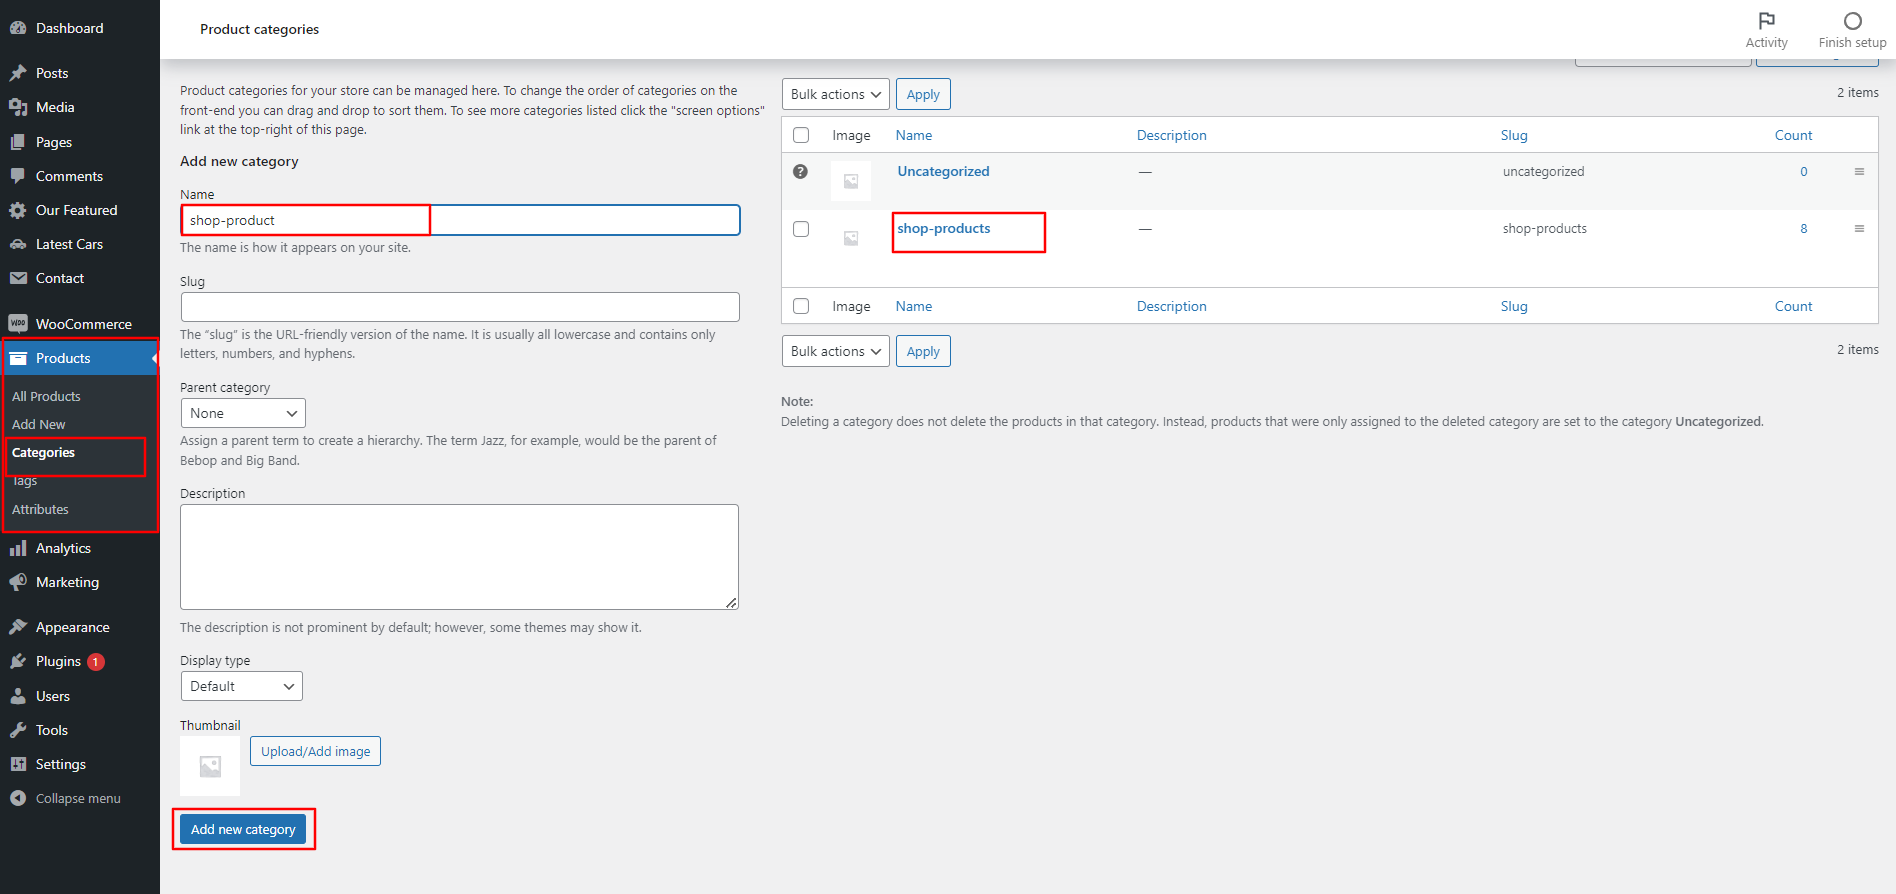Click the Collapse menu arrow icon

click(x=18, y=798)
